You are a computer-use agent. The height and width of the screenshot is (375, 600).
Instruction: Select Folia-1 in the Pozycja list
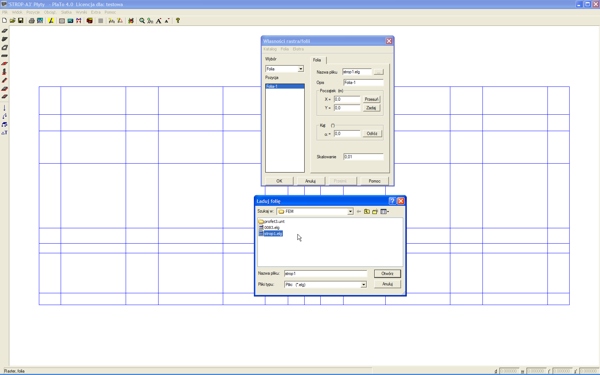click(x=285, y=86)
